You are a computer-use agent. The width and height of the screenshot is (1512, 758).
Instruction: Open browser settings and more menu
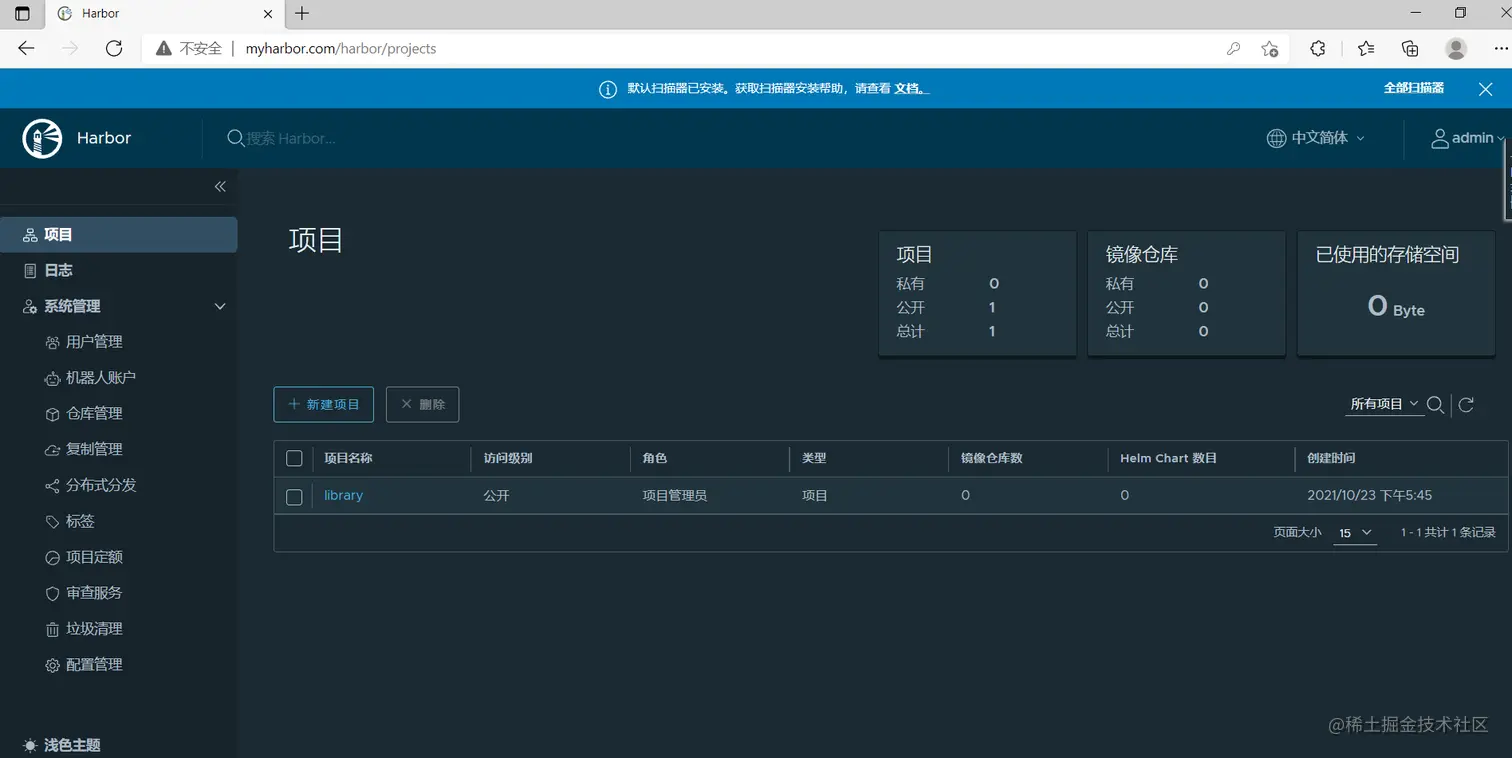(1499, 48)
